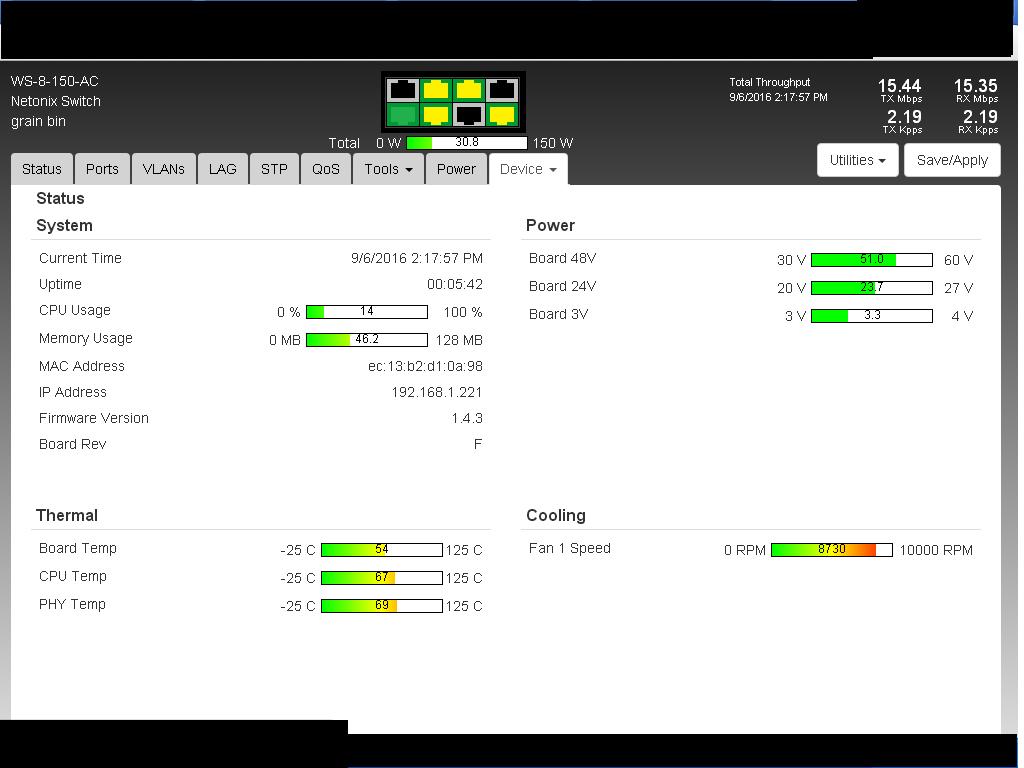Image resolution: width=1024 pixels, height=768 pixels.
Task: Expand the Device dropdown tab
Action: click(x=527, y=169)
